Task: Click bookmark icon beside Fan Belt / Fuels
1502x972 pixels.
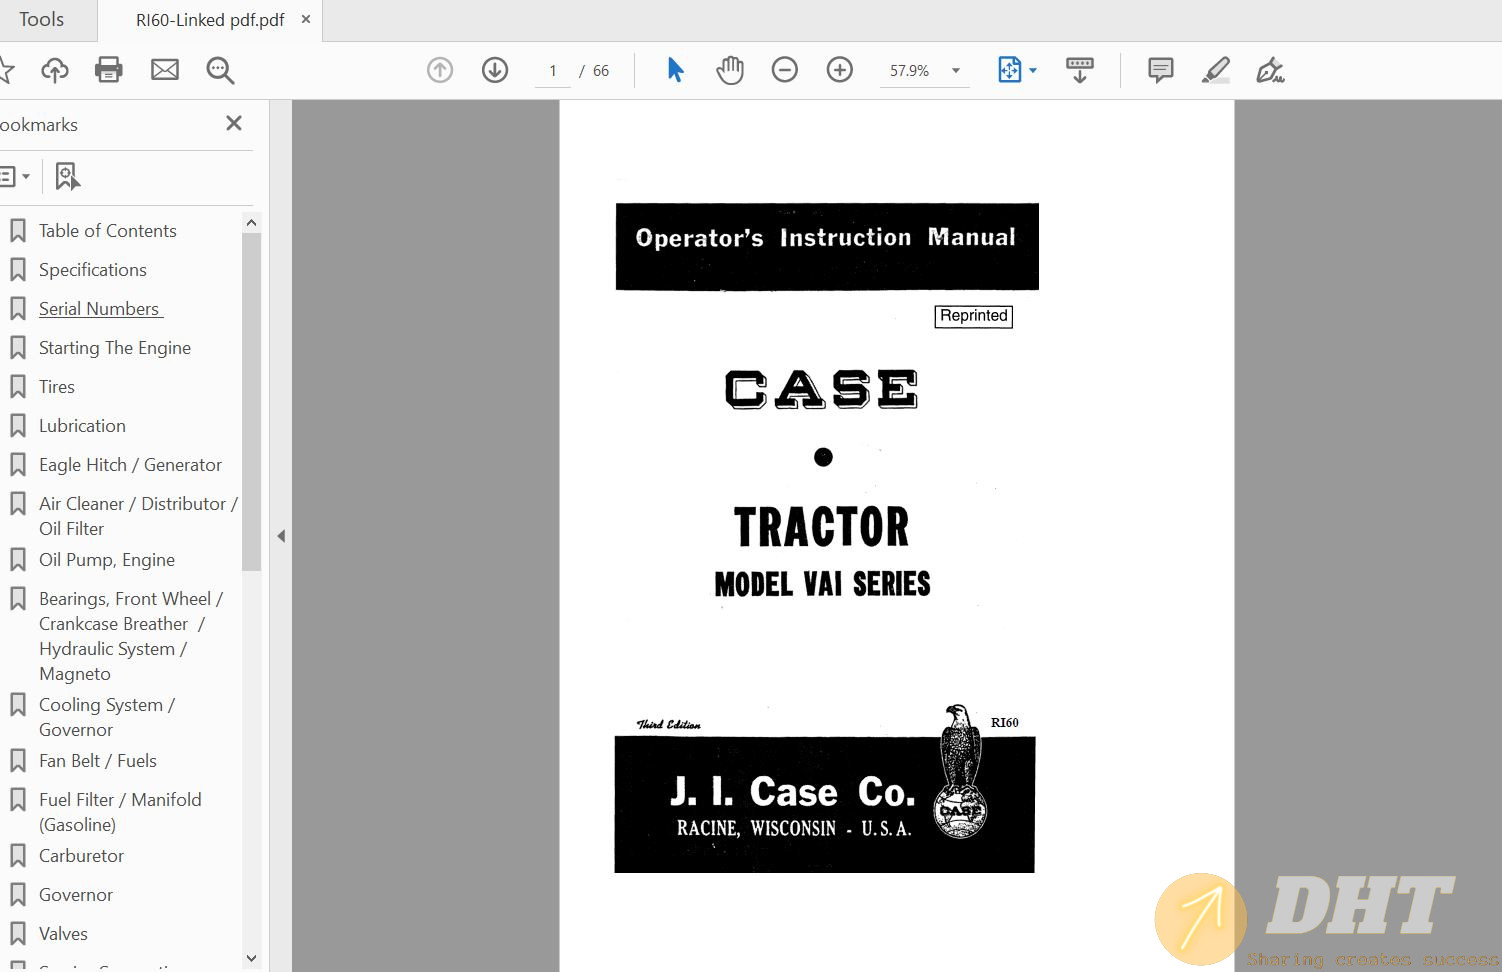Action: click(x=18, y=761)
